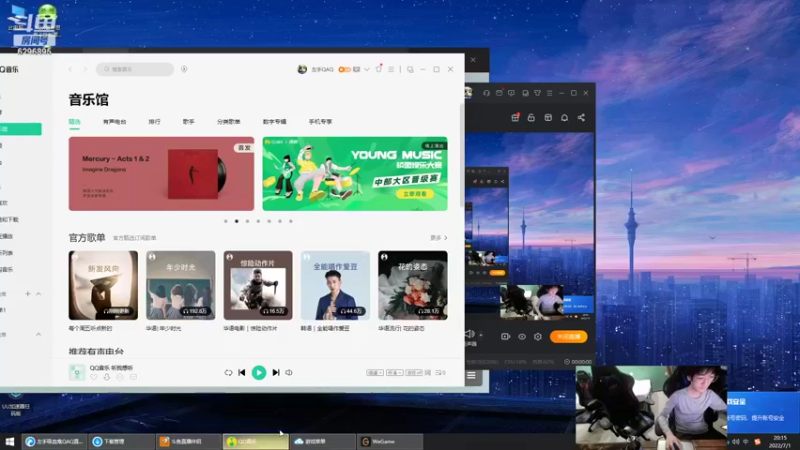Viewport: 800px width, 450px height.
Task: Open the 倍速 playback speed dropdown
Action: click(374, 373)
